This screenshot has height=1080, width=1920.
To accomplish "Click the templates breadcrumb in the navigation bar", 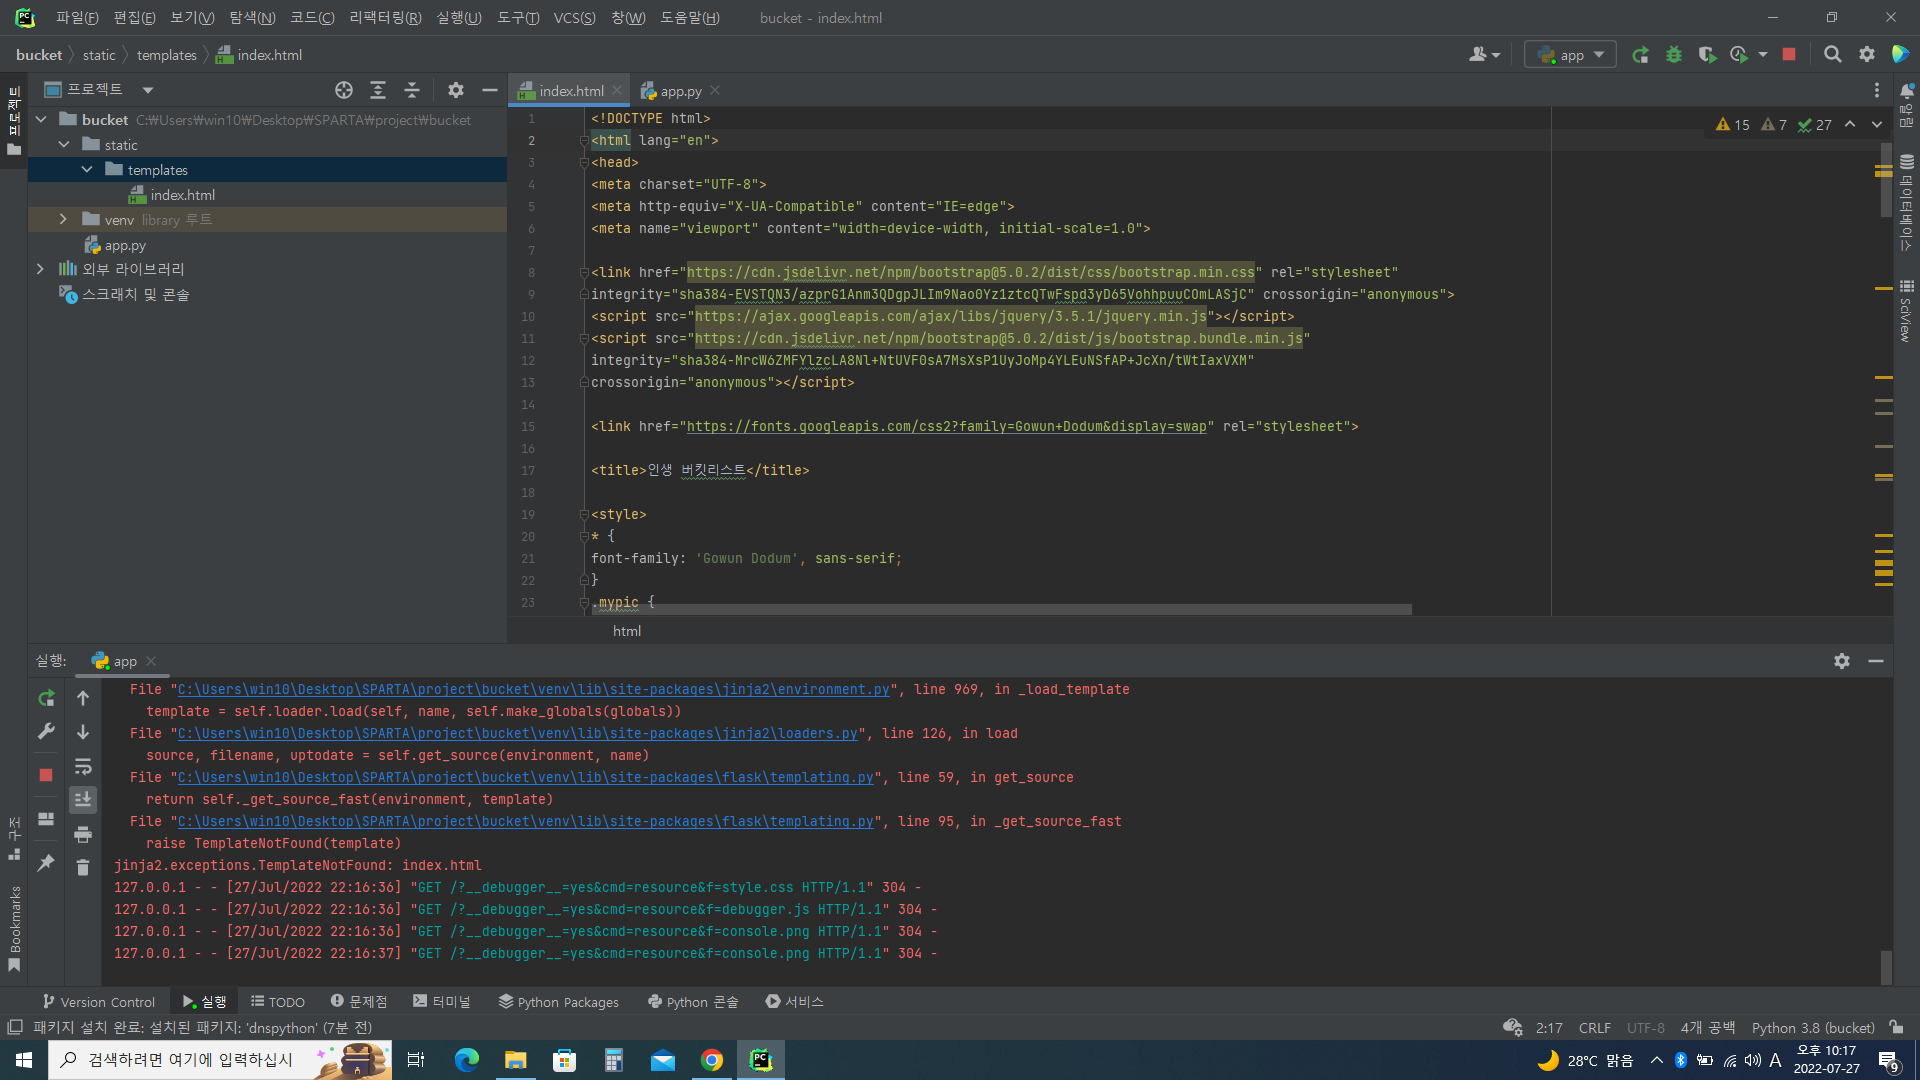I will tap(166, 55).
